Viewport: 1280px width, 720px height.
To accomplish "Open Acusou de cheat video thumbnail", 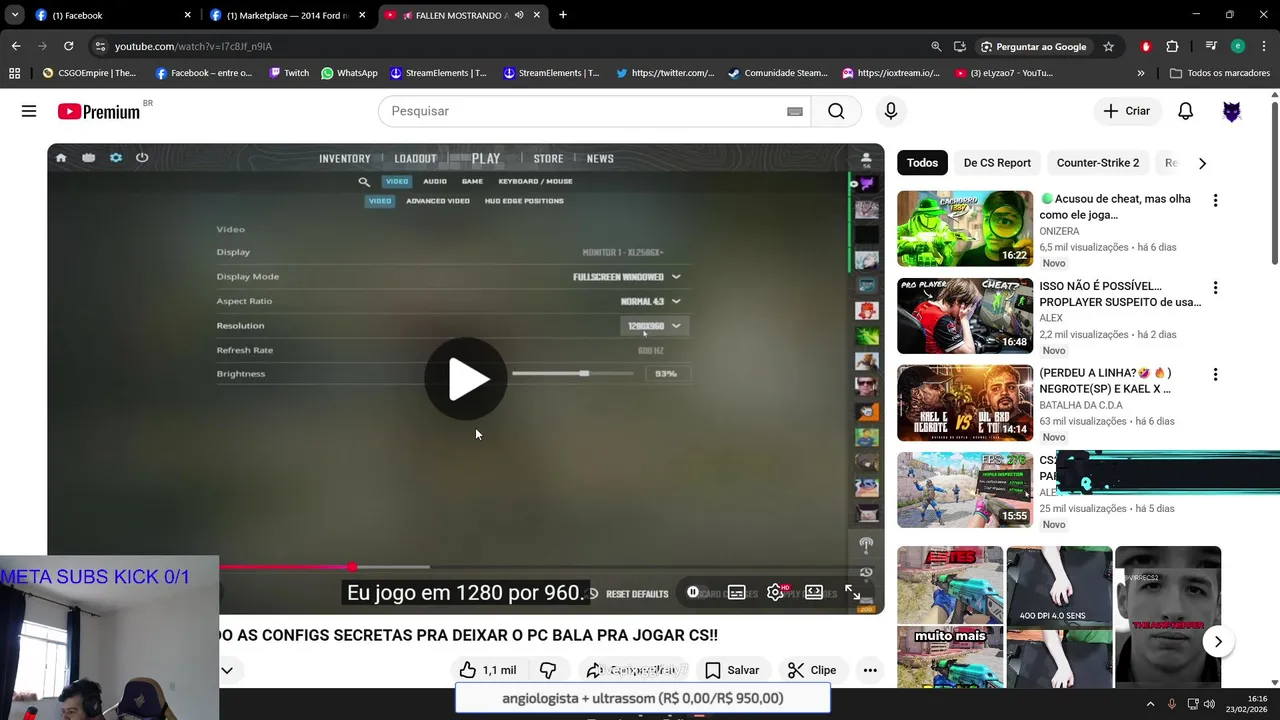I will pos(965,229).
